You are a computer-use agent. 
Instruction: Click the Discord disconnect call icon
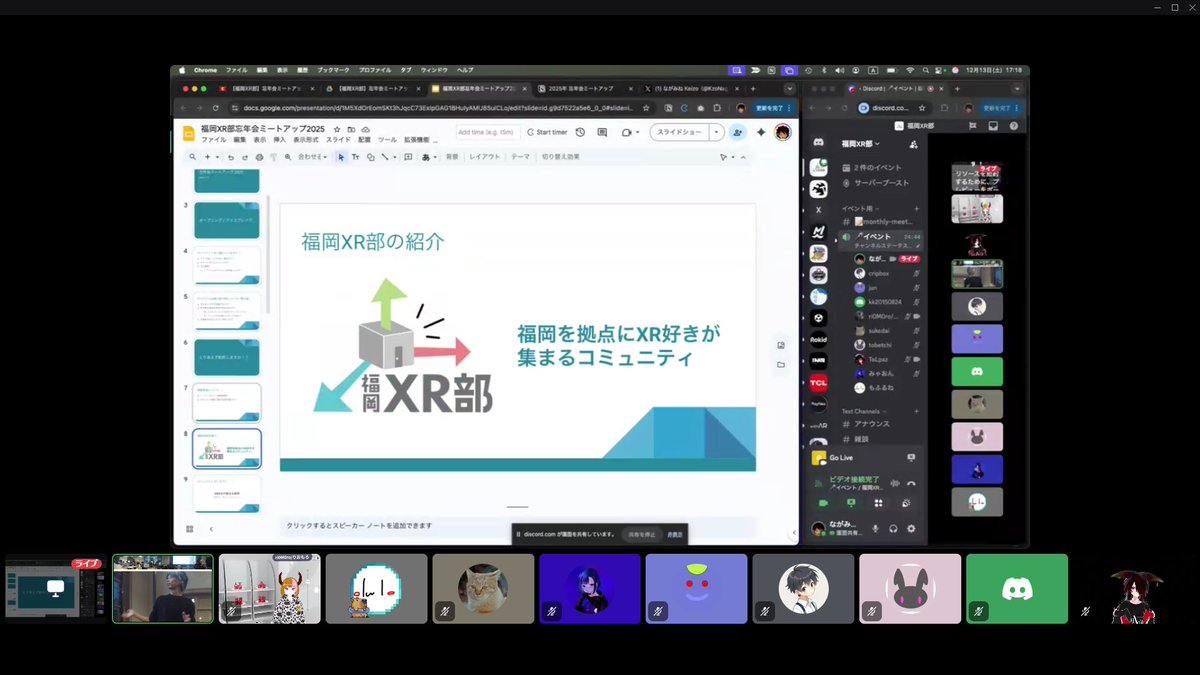pos(911,484)
